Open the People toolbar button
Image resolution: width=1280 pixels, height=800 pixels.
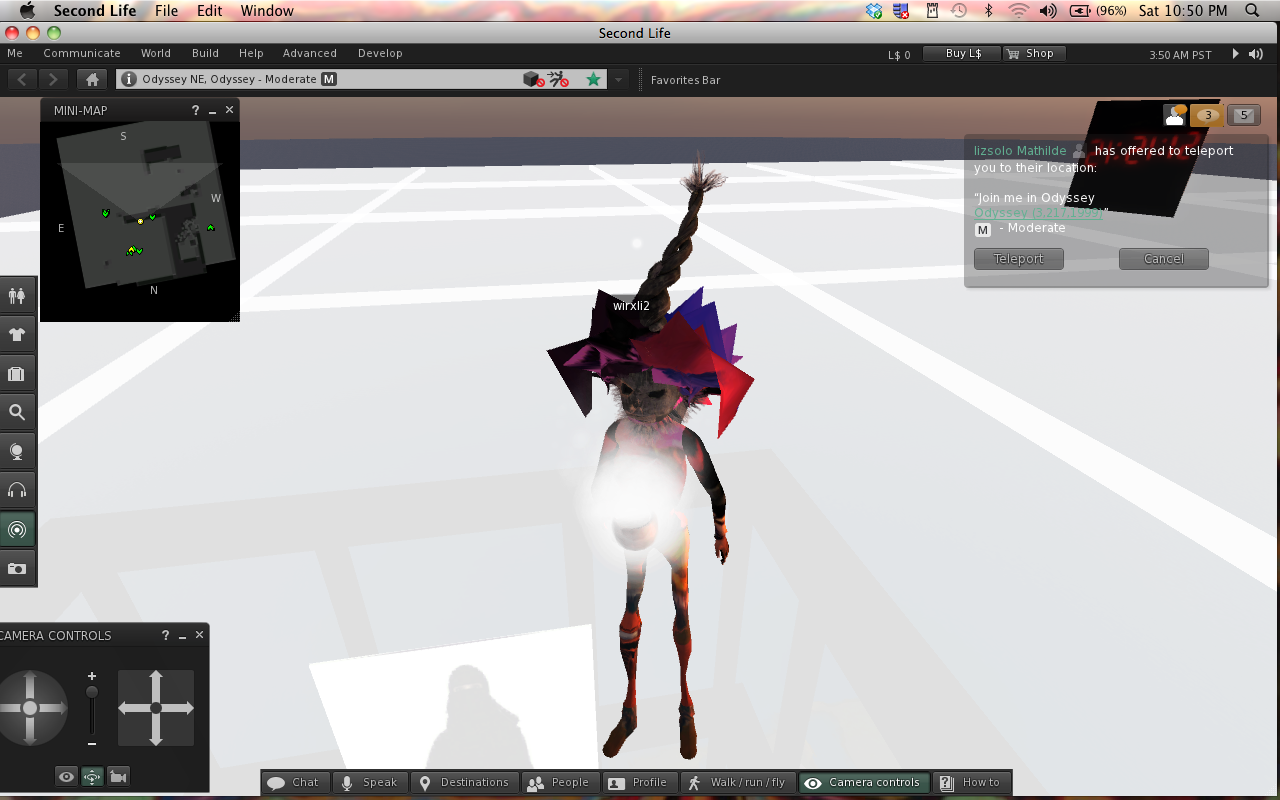[560, 782]
